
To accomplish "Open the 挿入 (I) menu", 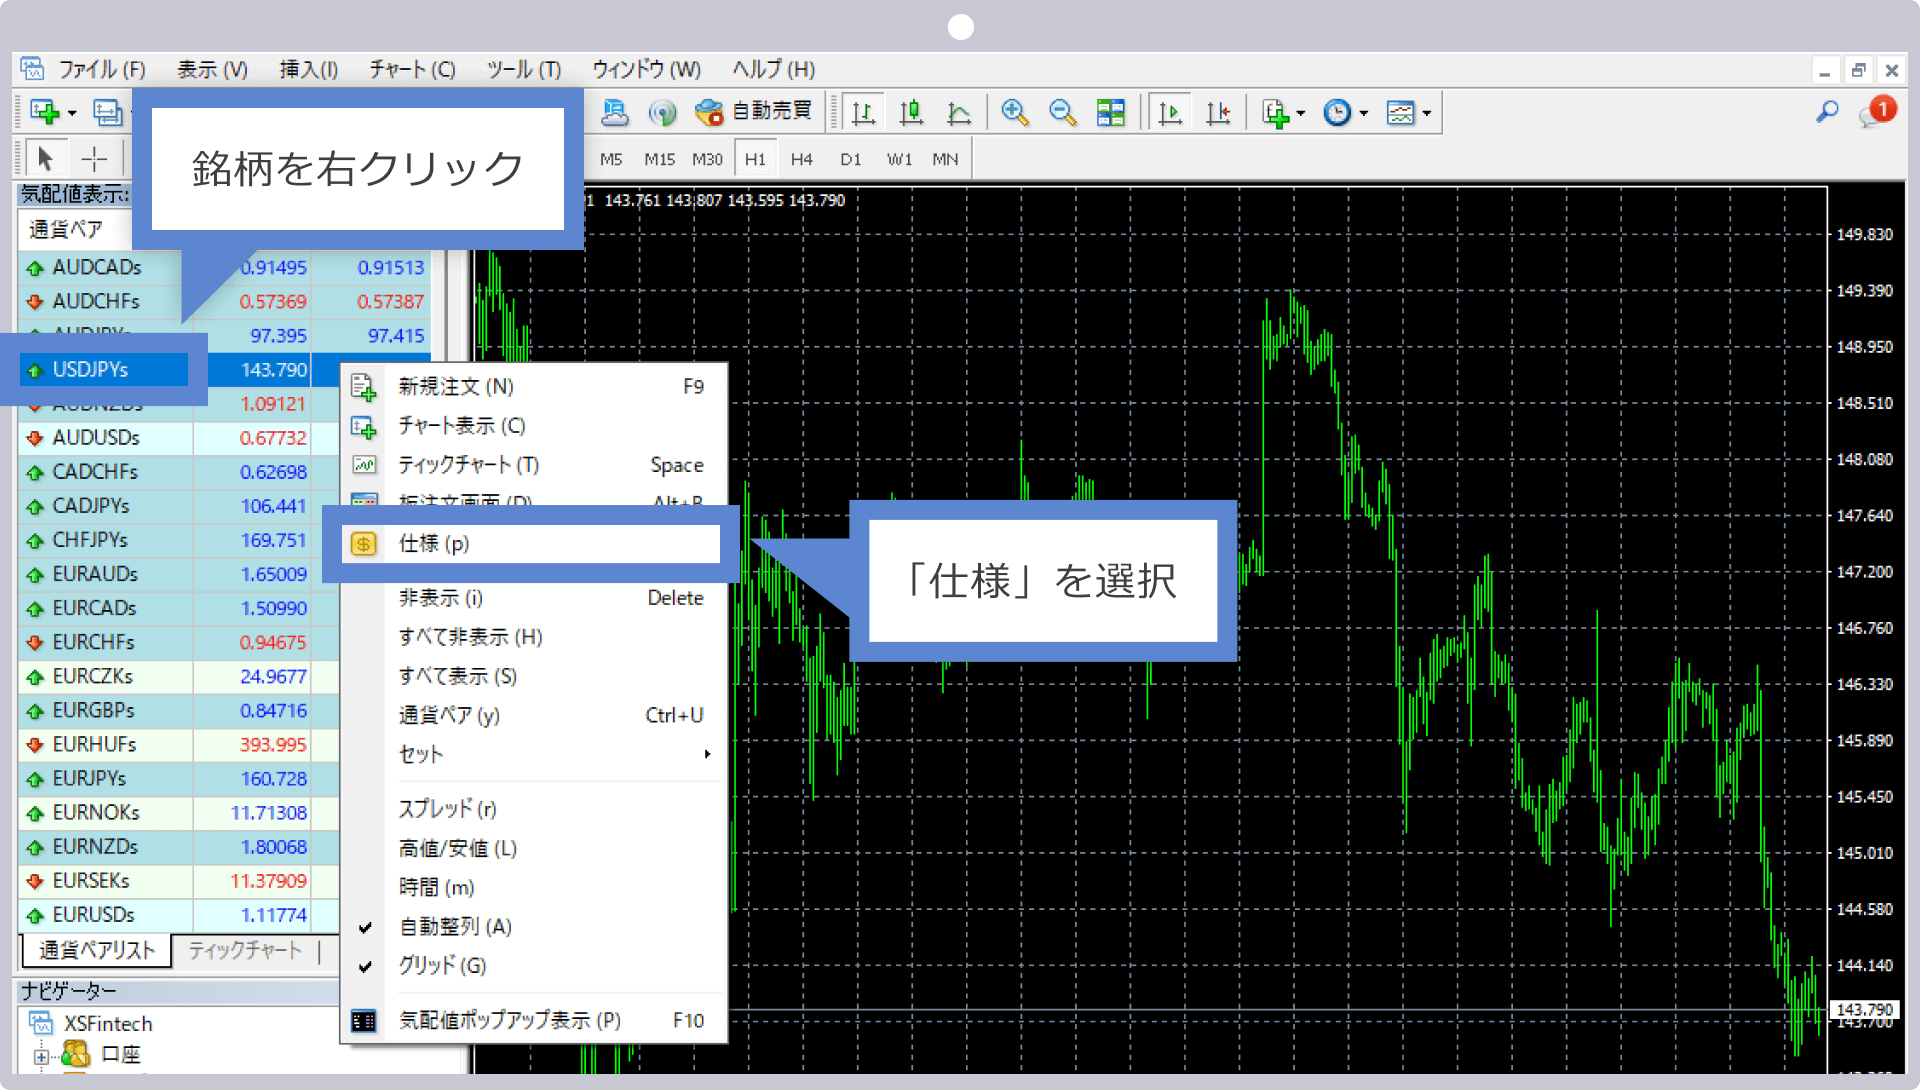I will [x=308, y=69].
